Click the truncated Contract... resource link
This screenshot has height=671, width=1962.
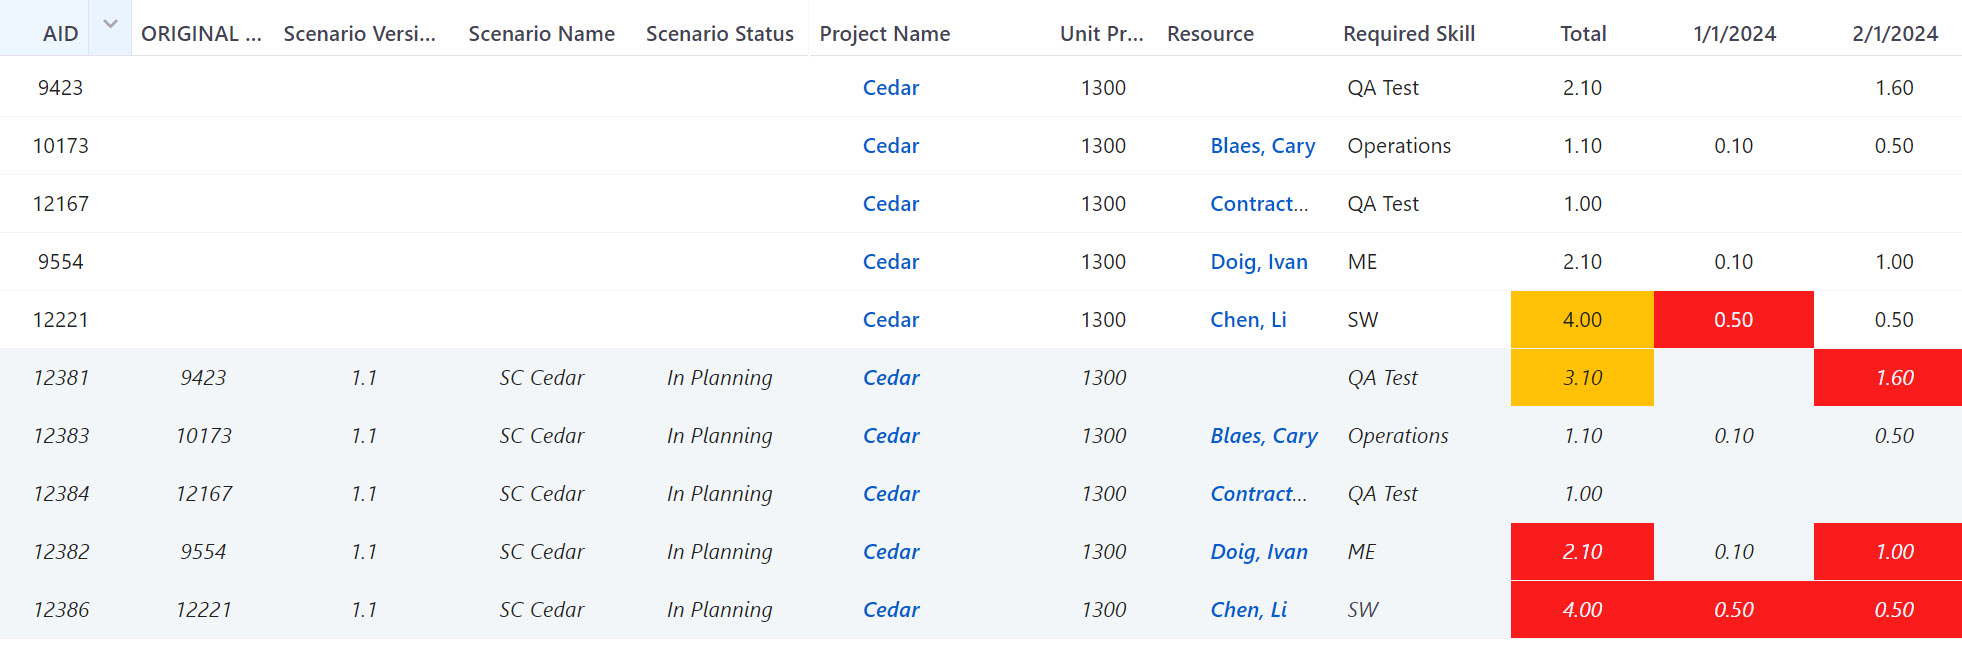[1258, 203]
